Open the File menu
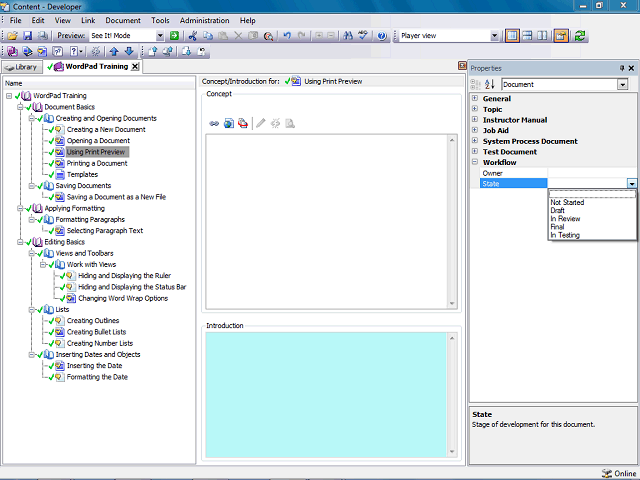Image resolution: width=640 pixels, height=480 pixels. click(x=16, y=20)
